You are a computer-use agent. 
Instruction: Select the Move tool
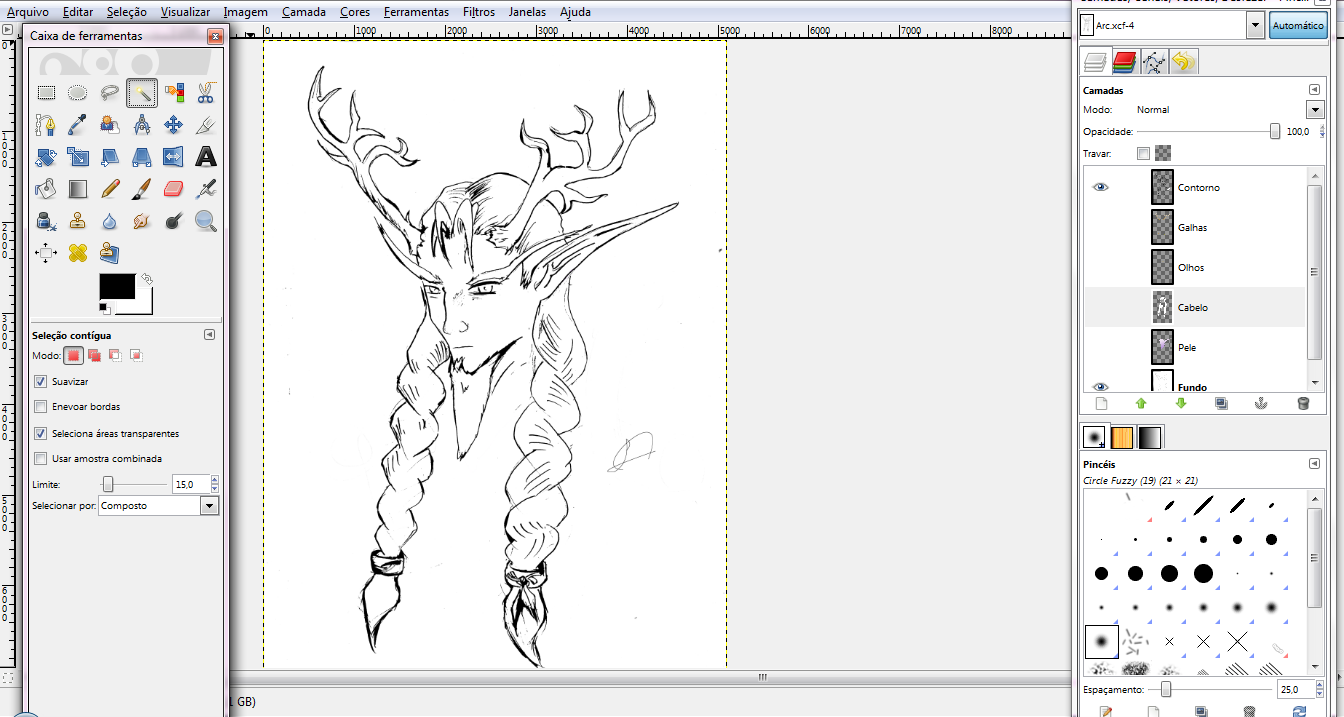coord(173,125)
